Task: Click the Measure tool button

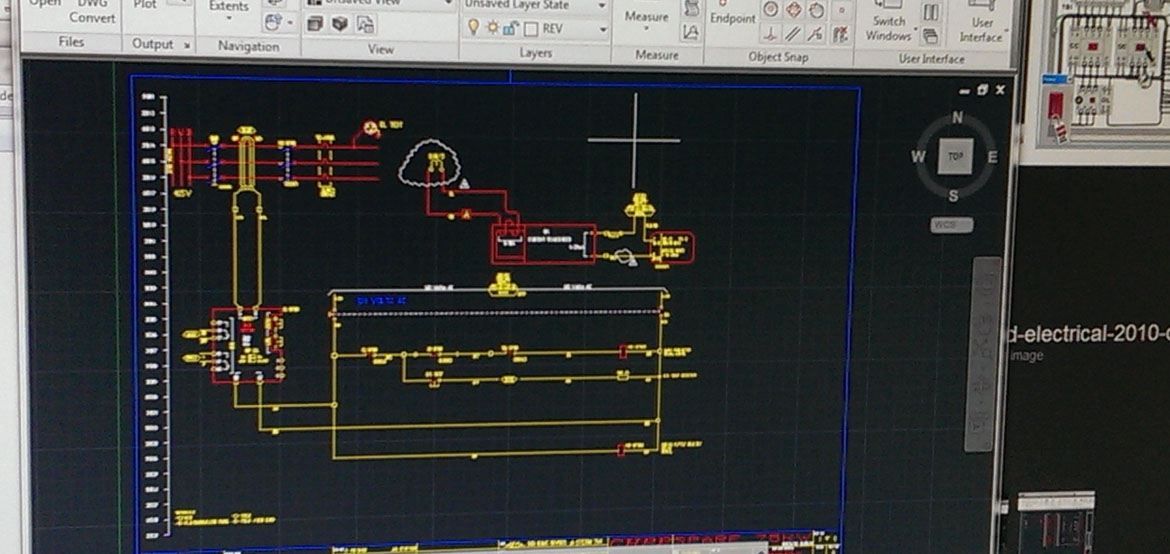Action: click(646, 16)
